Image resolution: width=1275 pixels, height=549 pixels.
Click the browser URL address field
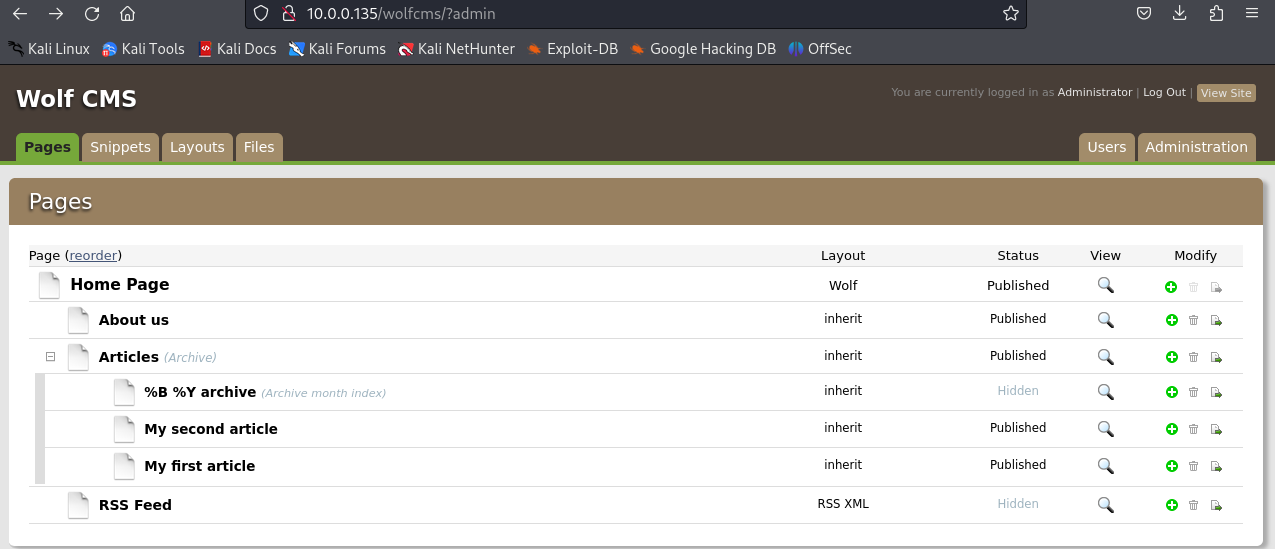coord(635,14)
